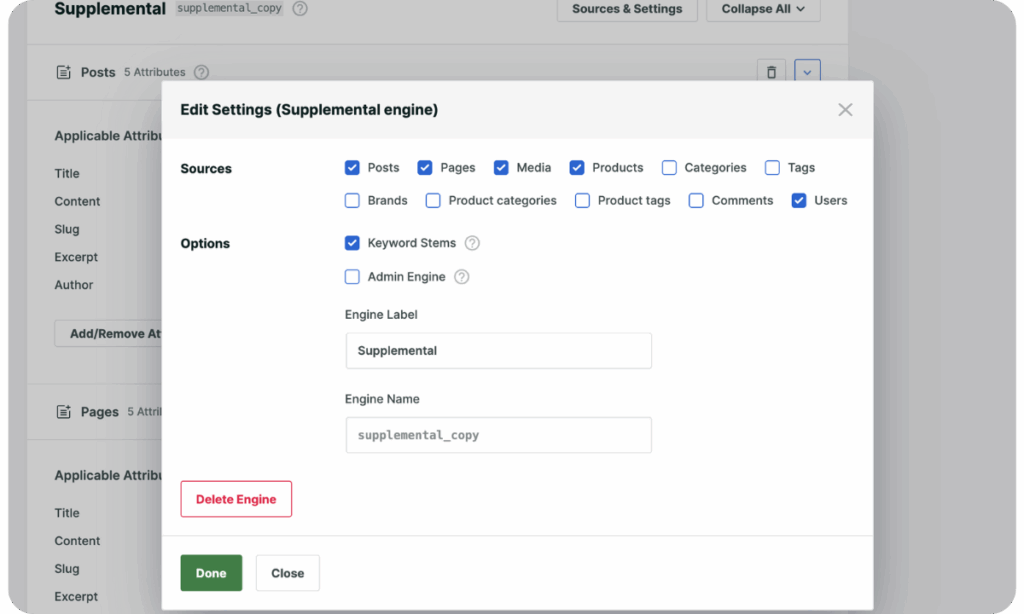Focus the Engine Label input field
This screenshot has width=1024, height=614.
[x=498, y=351]
